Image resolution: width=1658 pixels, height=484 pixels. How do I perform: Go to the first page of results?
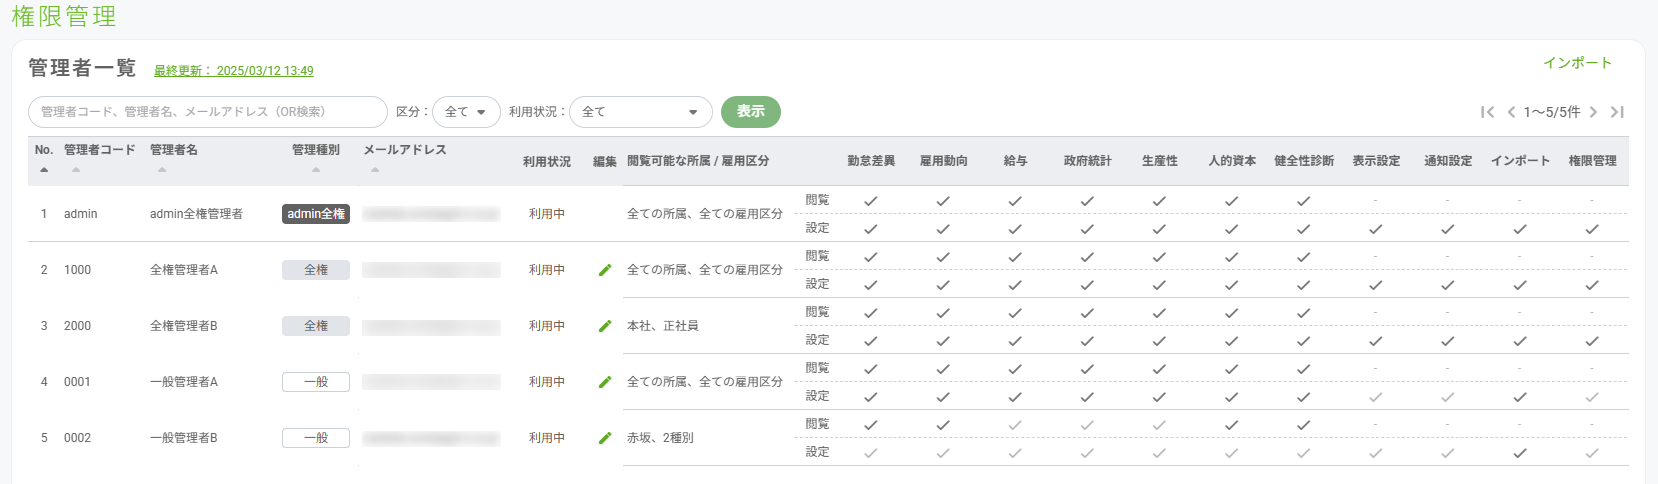point(1488,112)
